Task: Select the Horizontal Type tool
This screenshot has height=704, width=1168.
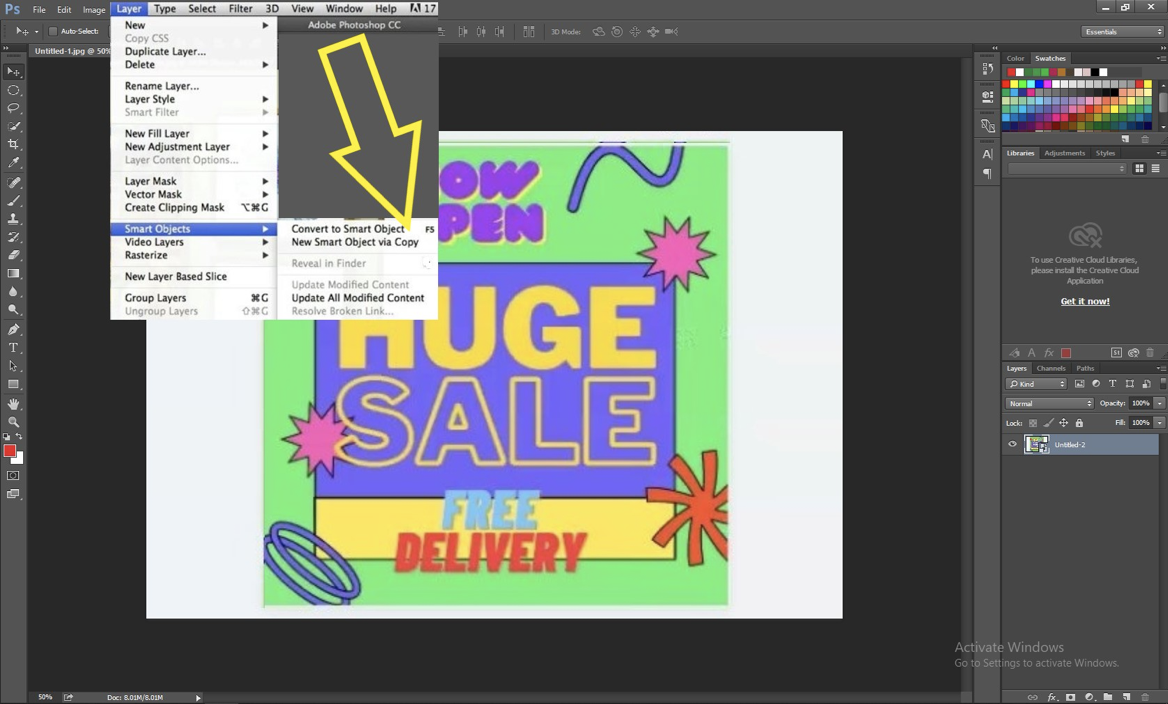Action: pyautogui.click(x=13, y=348)
